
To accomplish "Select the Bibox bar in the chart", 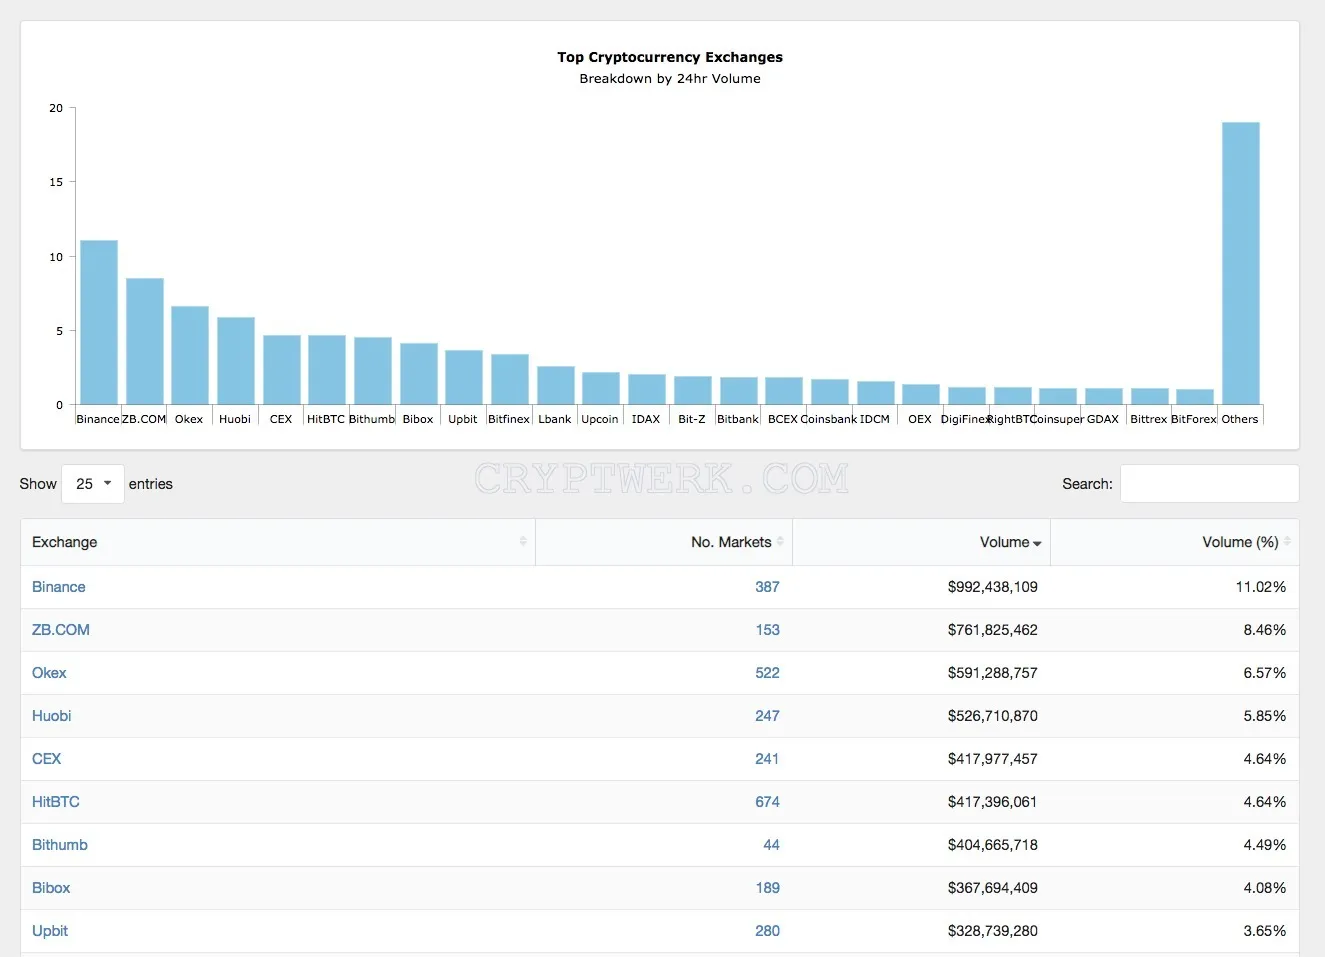I will [419, 374].
